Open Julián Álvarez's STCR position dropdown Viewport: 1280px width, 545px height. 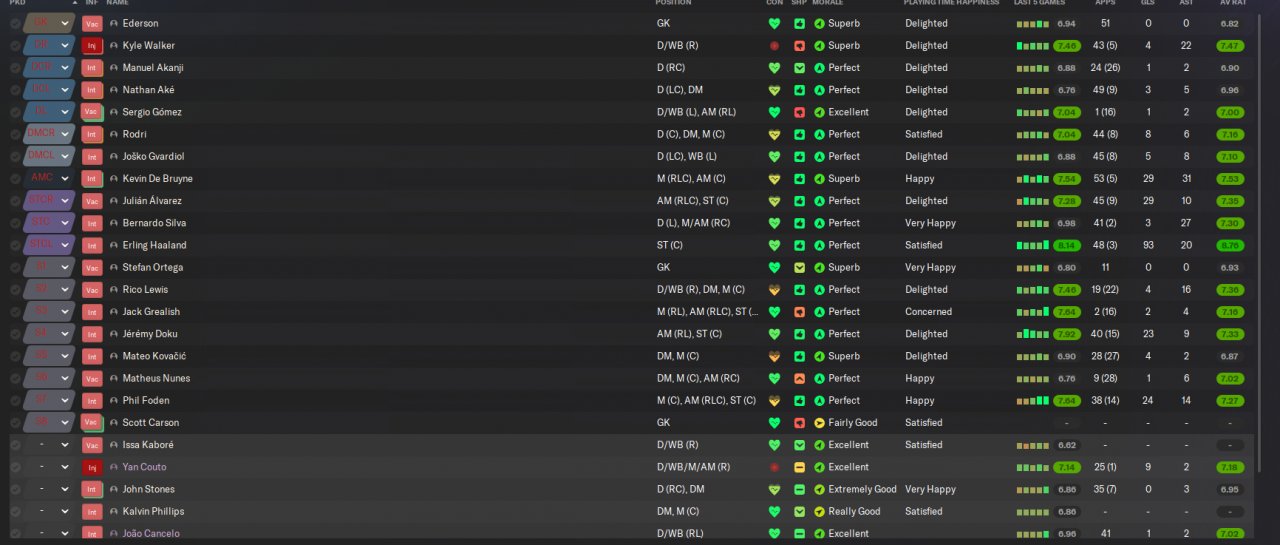65,201
